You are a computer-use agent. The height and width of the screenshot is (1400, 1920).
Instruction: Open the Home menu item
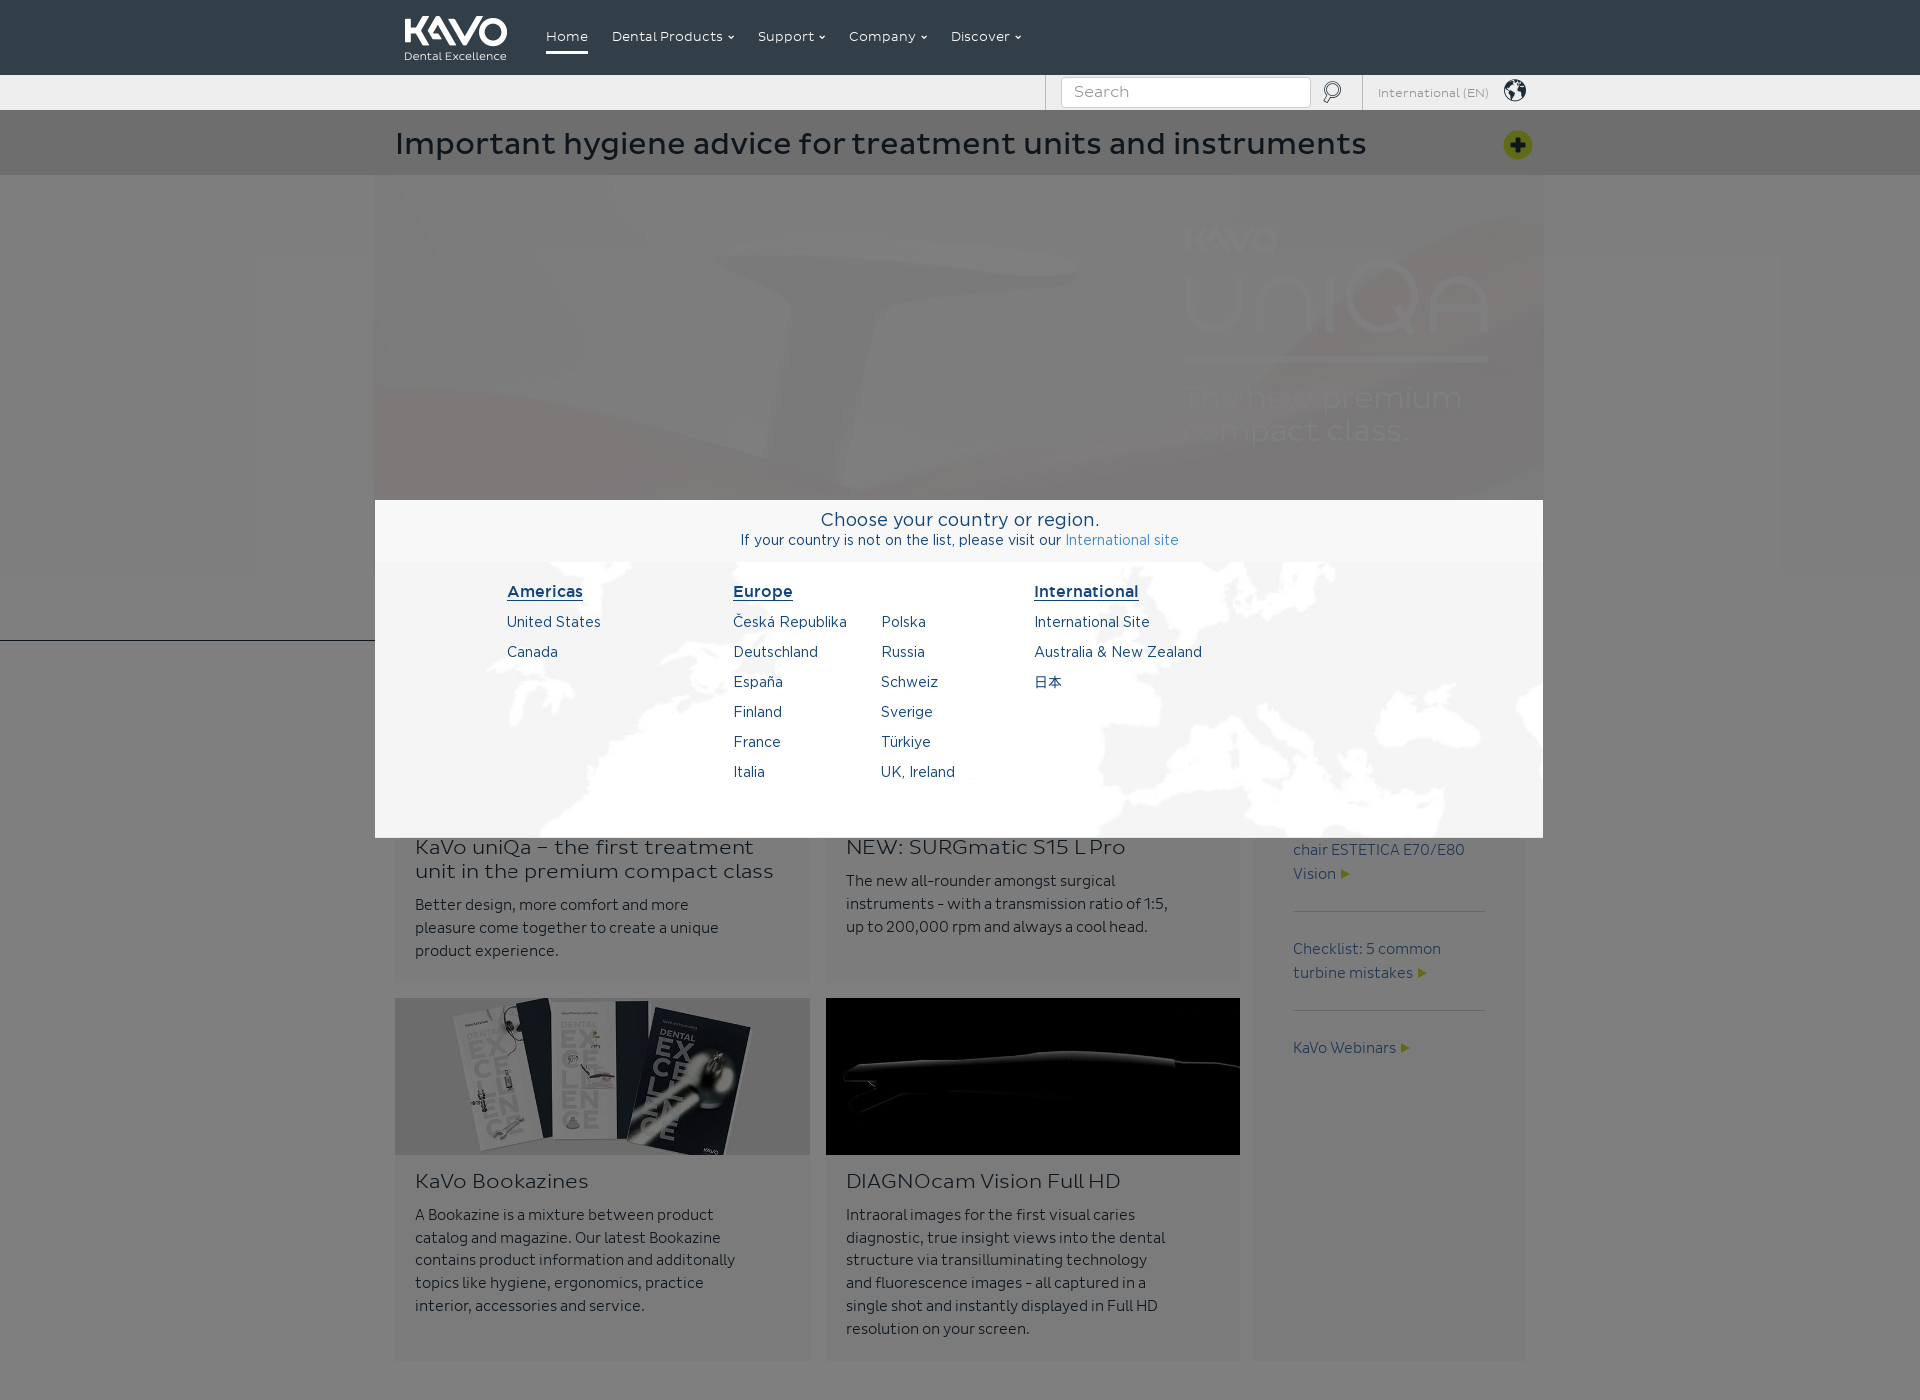567,37
